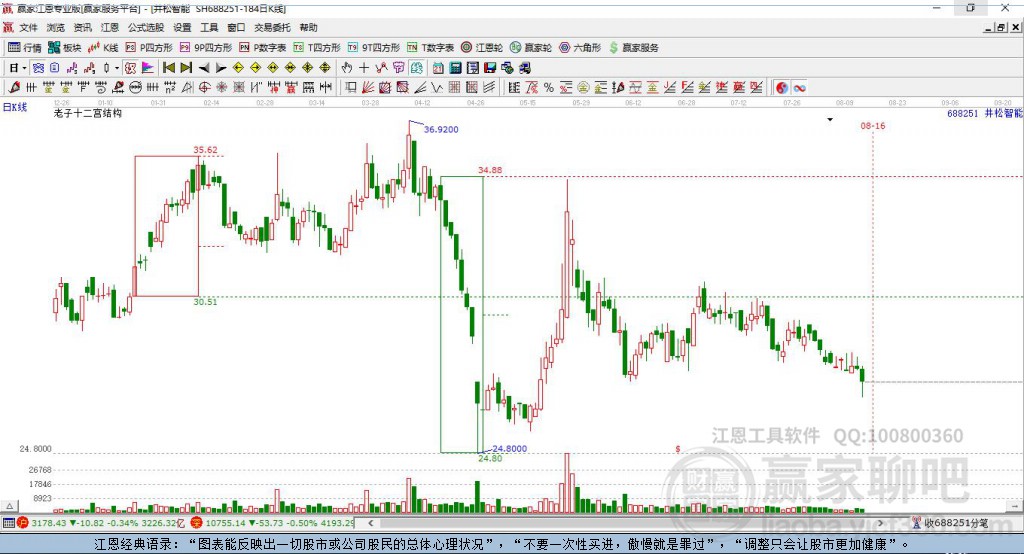
Task: Toggle the yin-yang icon
Action: (782, 88)
